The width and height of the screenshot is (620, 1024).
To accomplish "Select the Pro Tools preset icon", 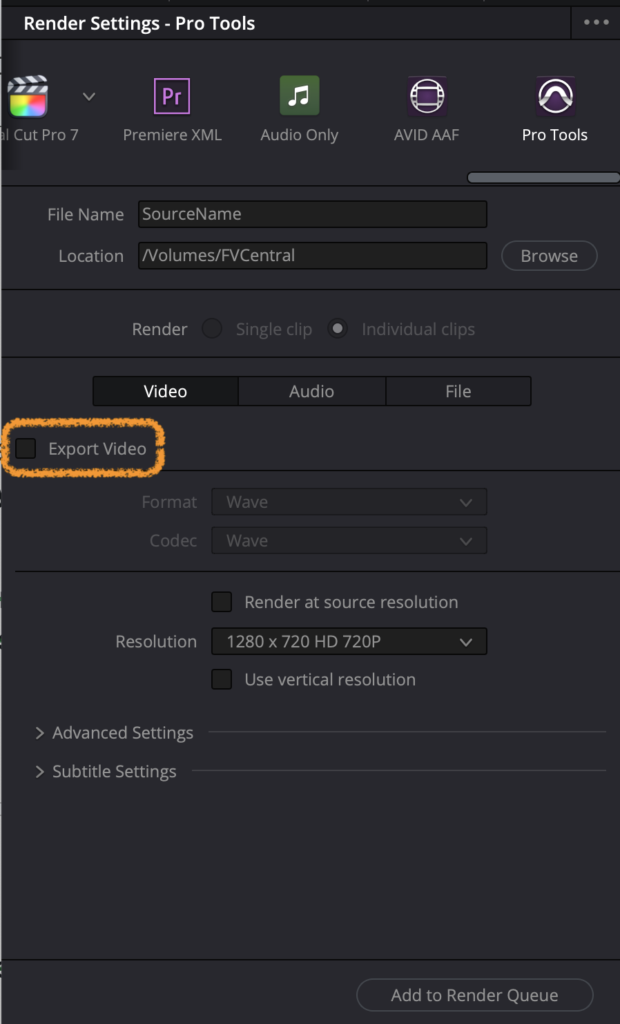I will 555,96.
